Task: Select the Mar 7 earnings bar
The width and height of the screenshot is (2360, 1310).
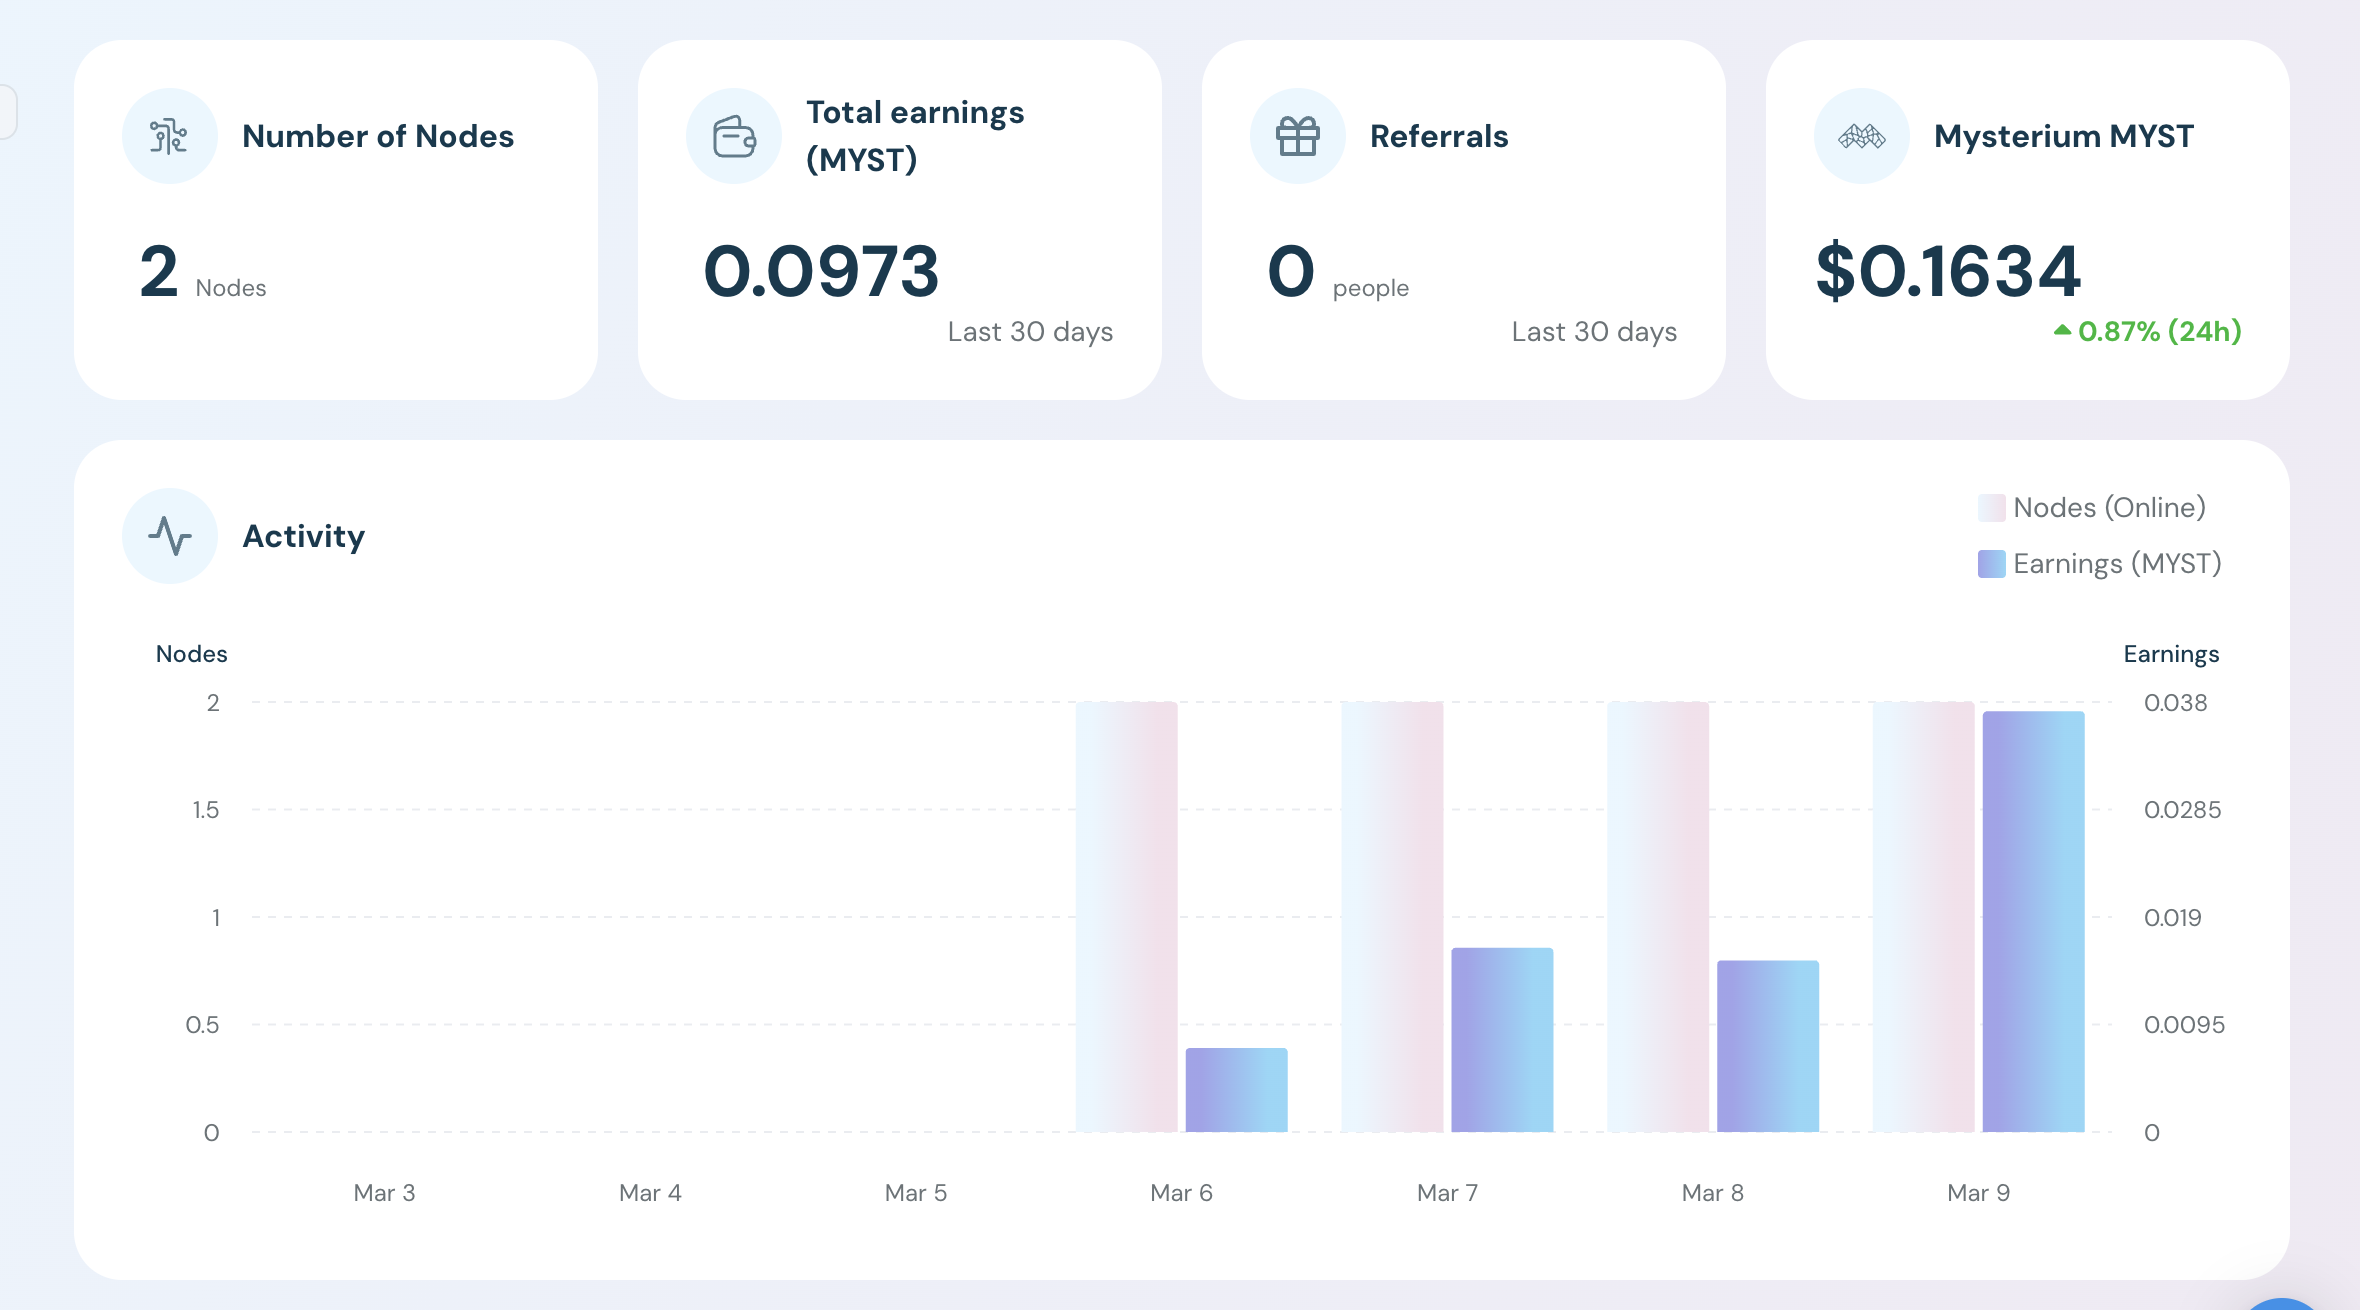Action: pos(1502,1040)
